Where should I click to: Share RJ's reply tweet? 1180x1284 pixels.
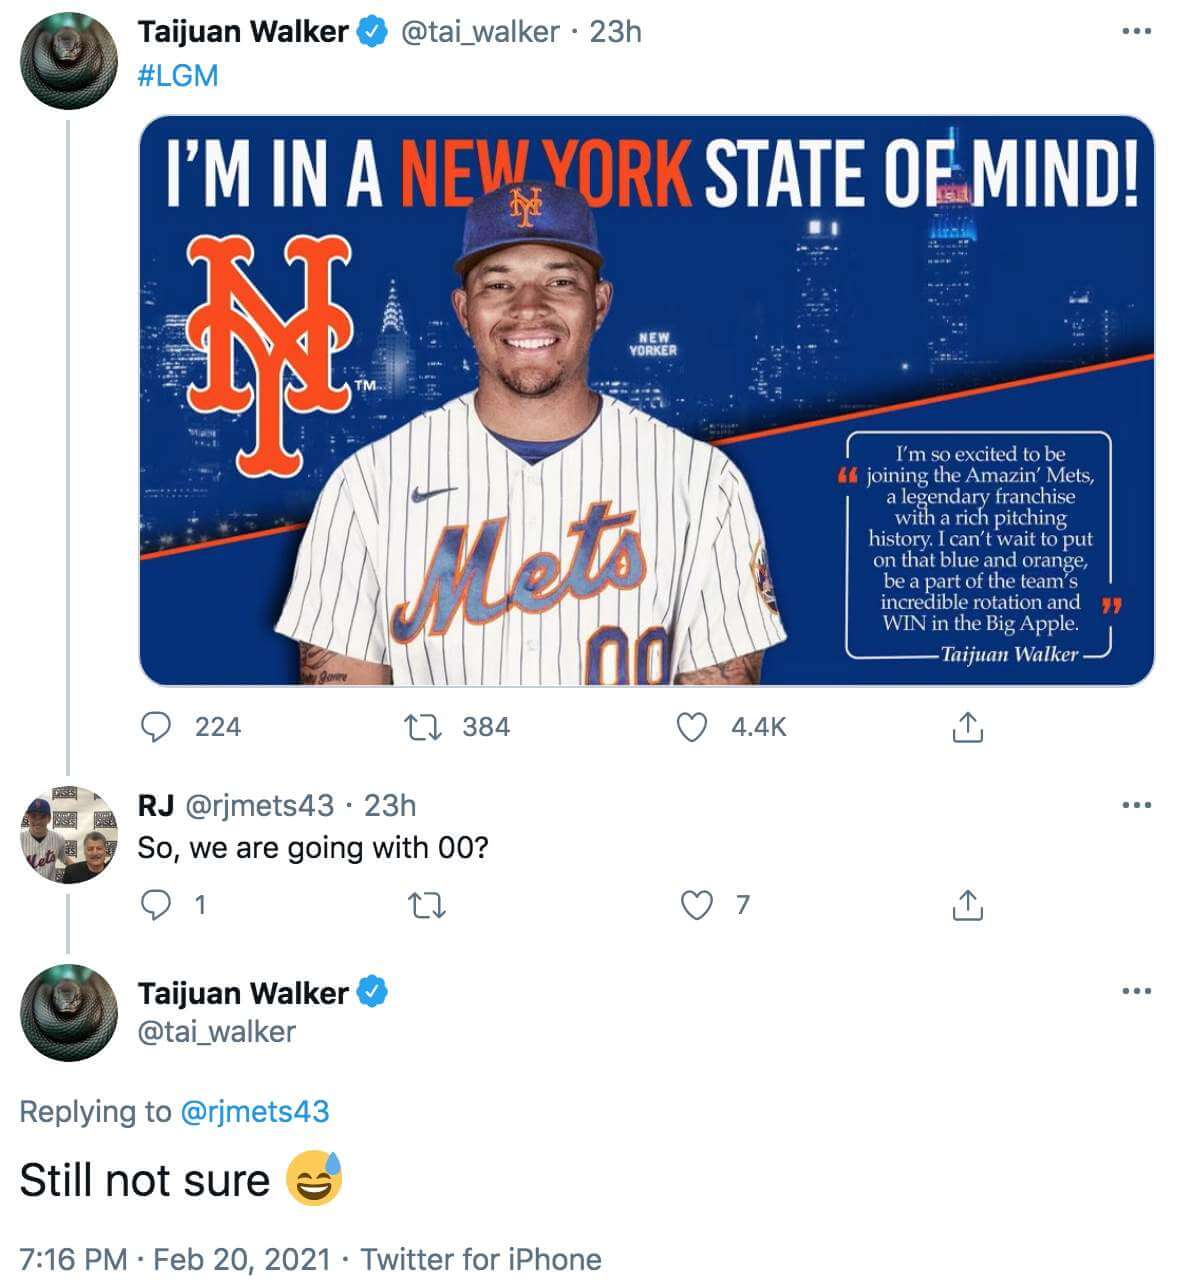(x=967, y=905)
